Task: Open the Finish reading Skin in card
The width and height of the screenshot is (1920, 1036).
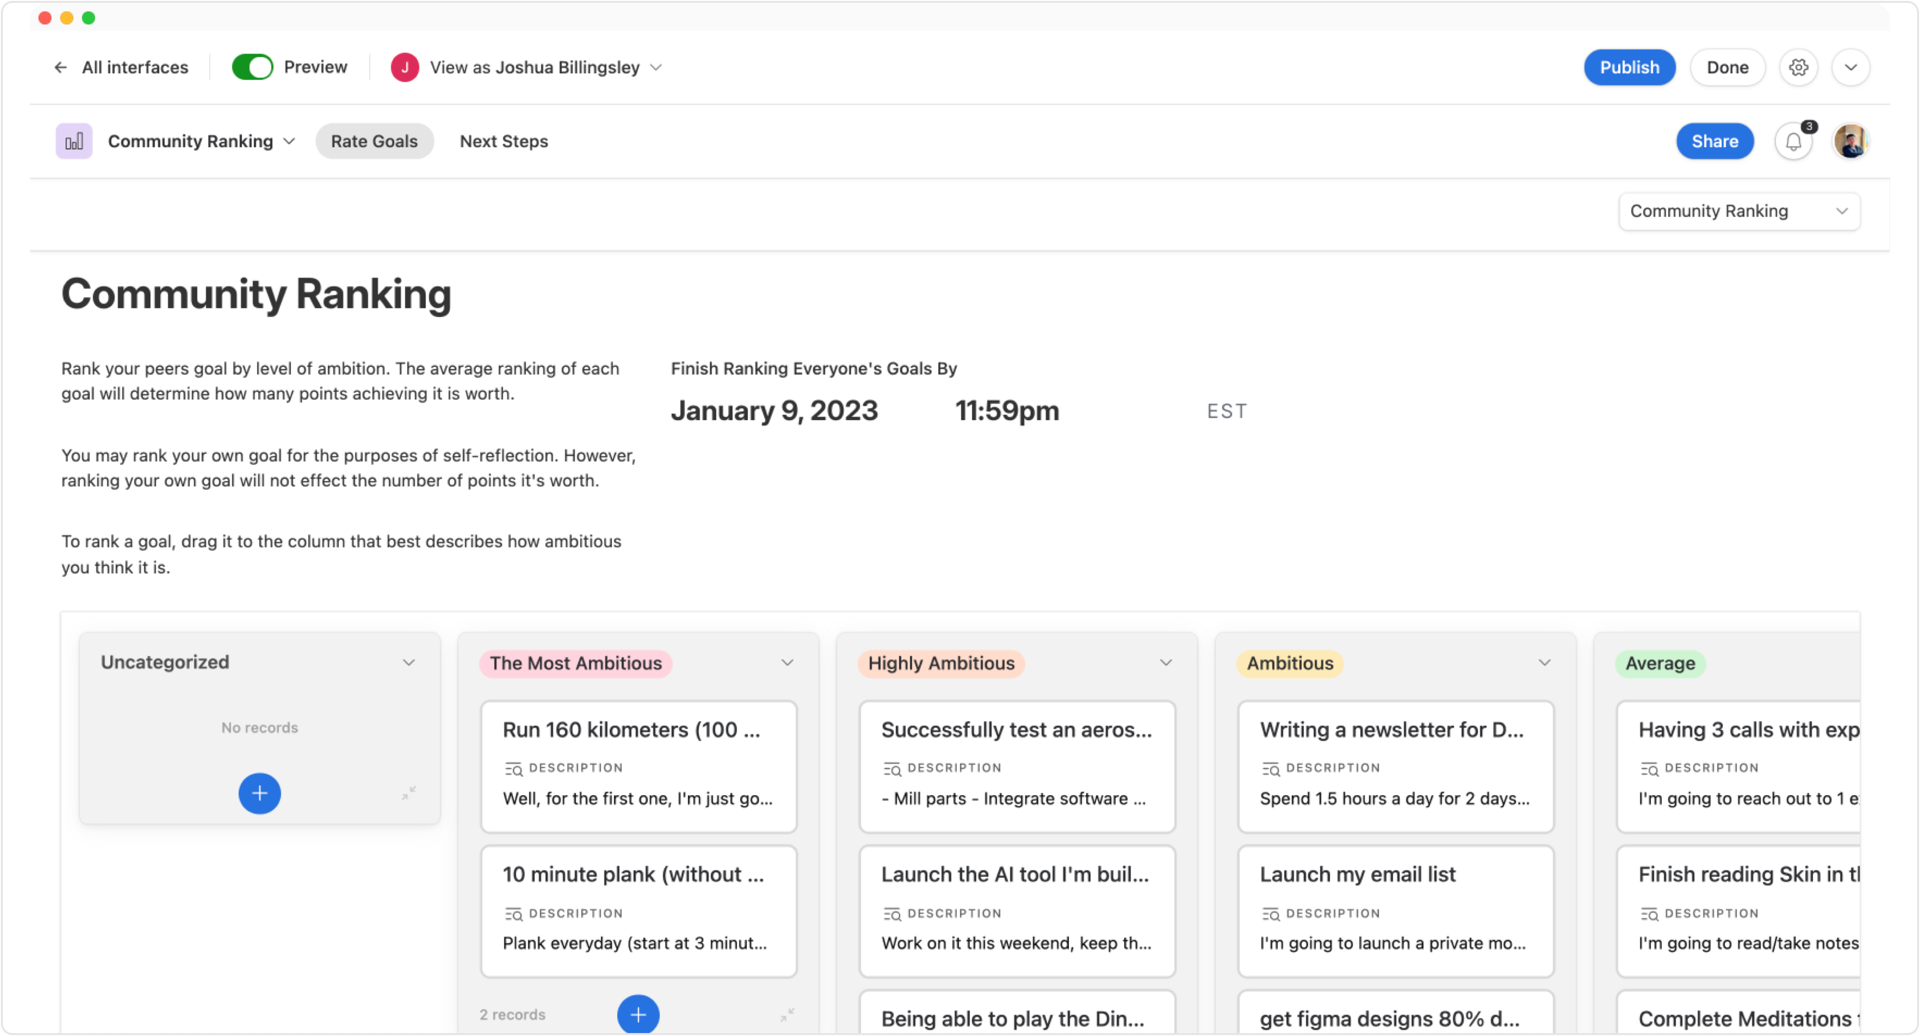Action: [1738, 911]
